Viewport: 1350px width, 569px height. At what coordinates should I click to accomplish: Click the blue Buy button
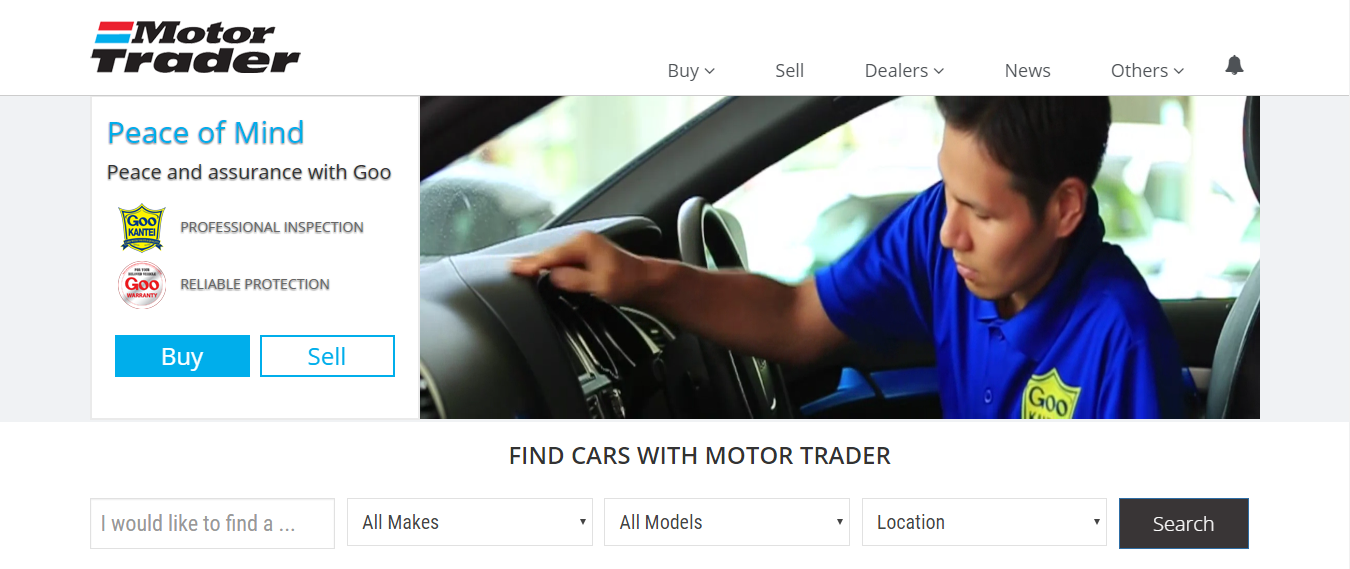[182, 356]
